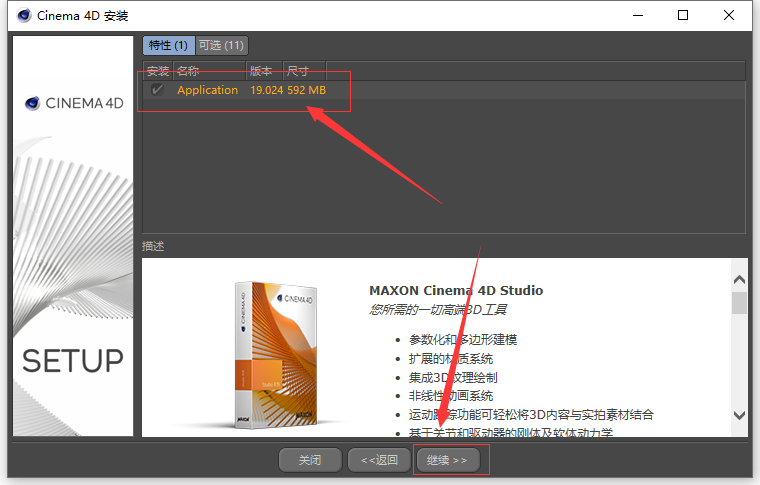760x485 pixels.
Task: Click the 集成3D纹理绘制 bullet text
Action: coord(453,377)
